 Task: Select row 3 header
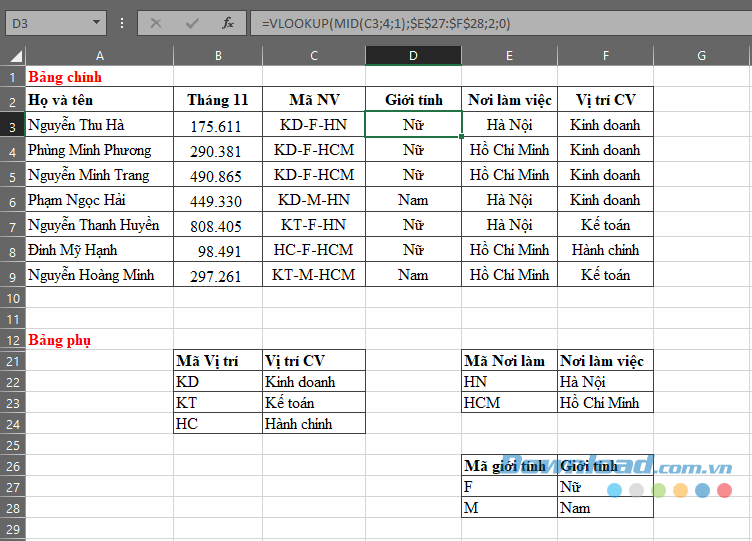13,126
